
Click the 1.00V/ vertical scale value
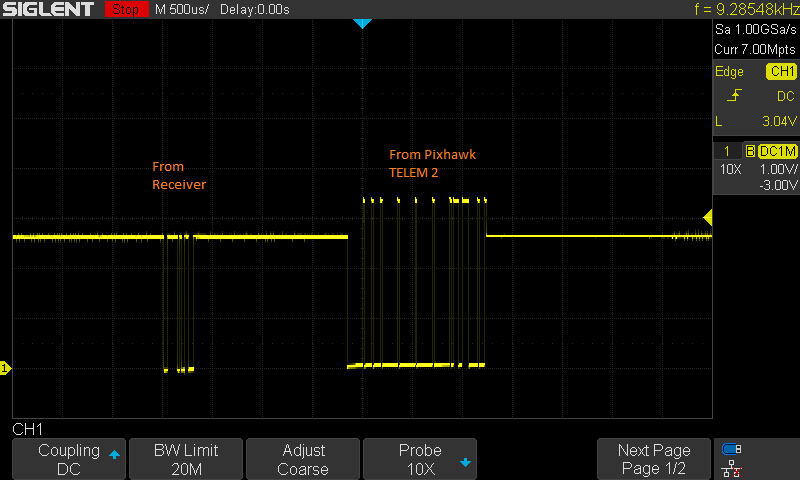[778, 169]
